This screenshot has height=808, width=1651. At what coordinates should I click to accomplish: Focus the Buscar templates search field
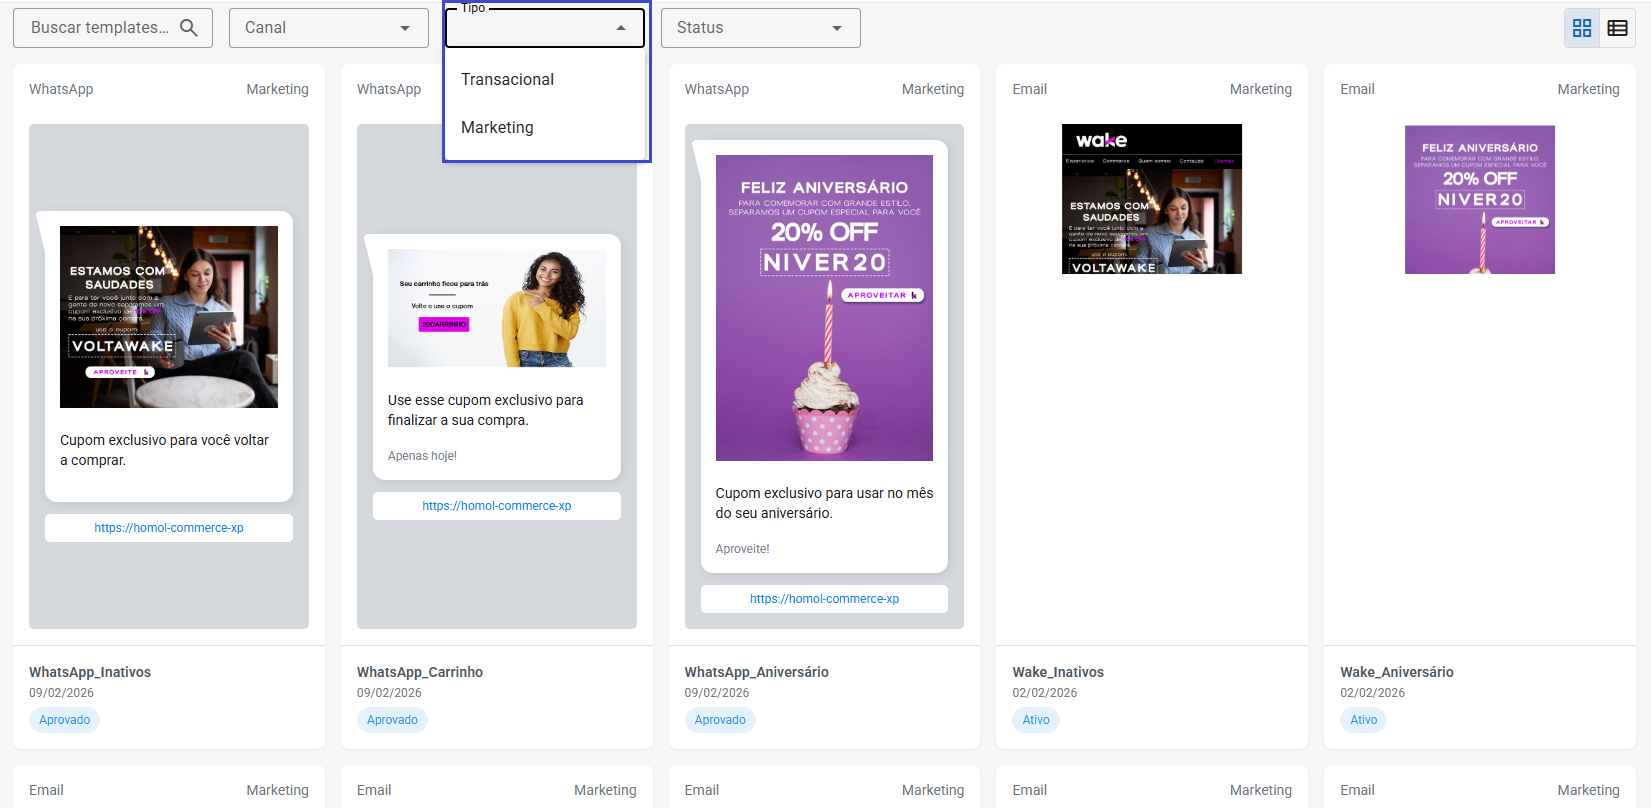100,28
